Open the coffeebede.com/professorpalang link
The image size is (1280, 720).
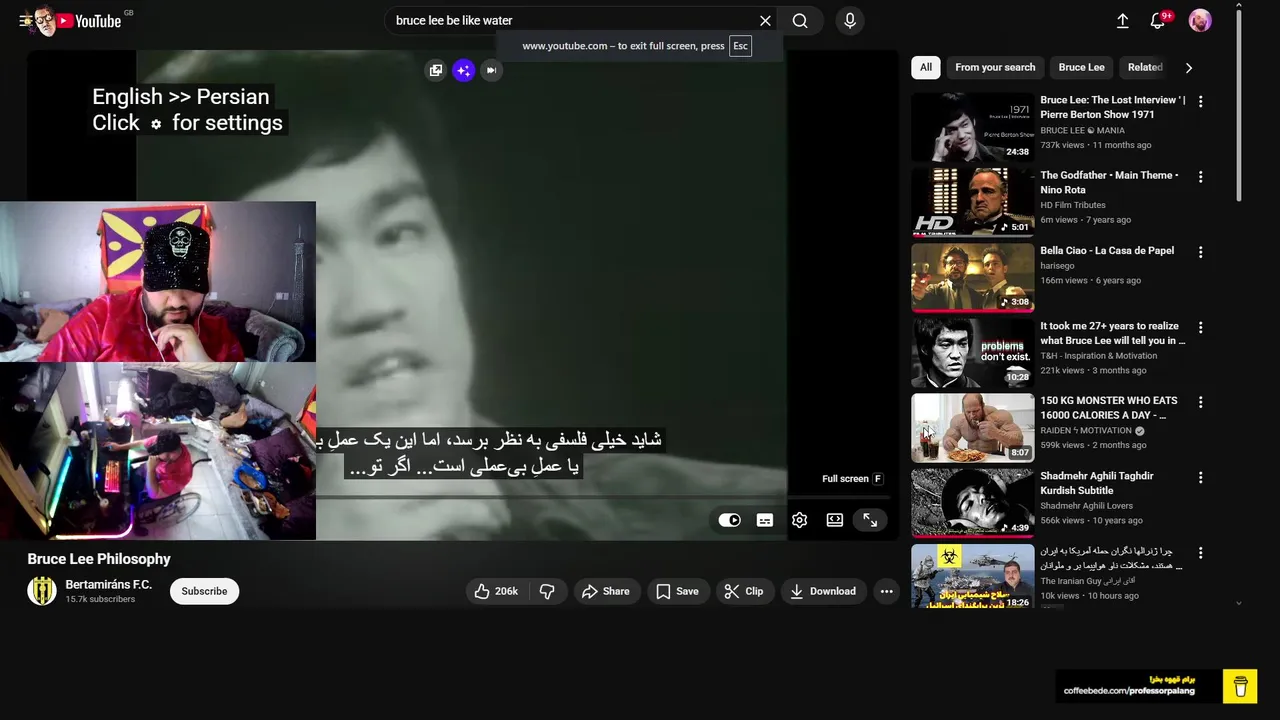pos(1128,691)
